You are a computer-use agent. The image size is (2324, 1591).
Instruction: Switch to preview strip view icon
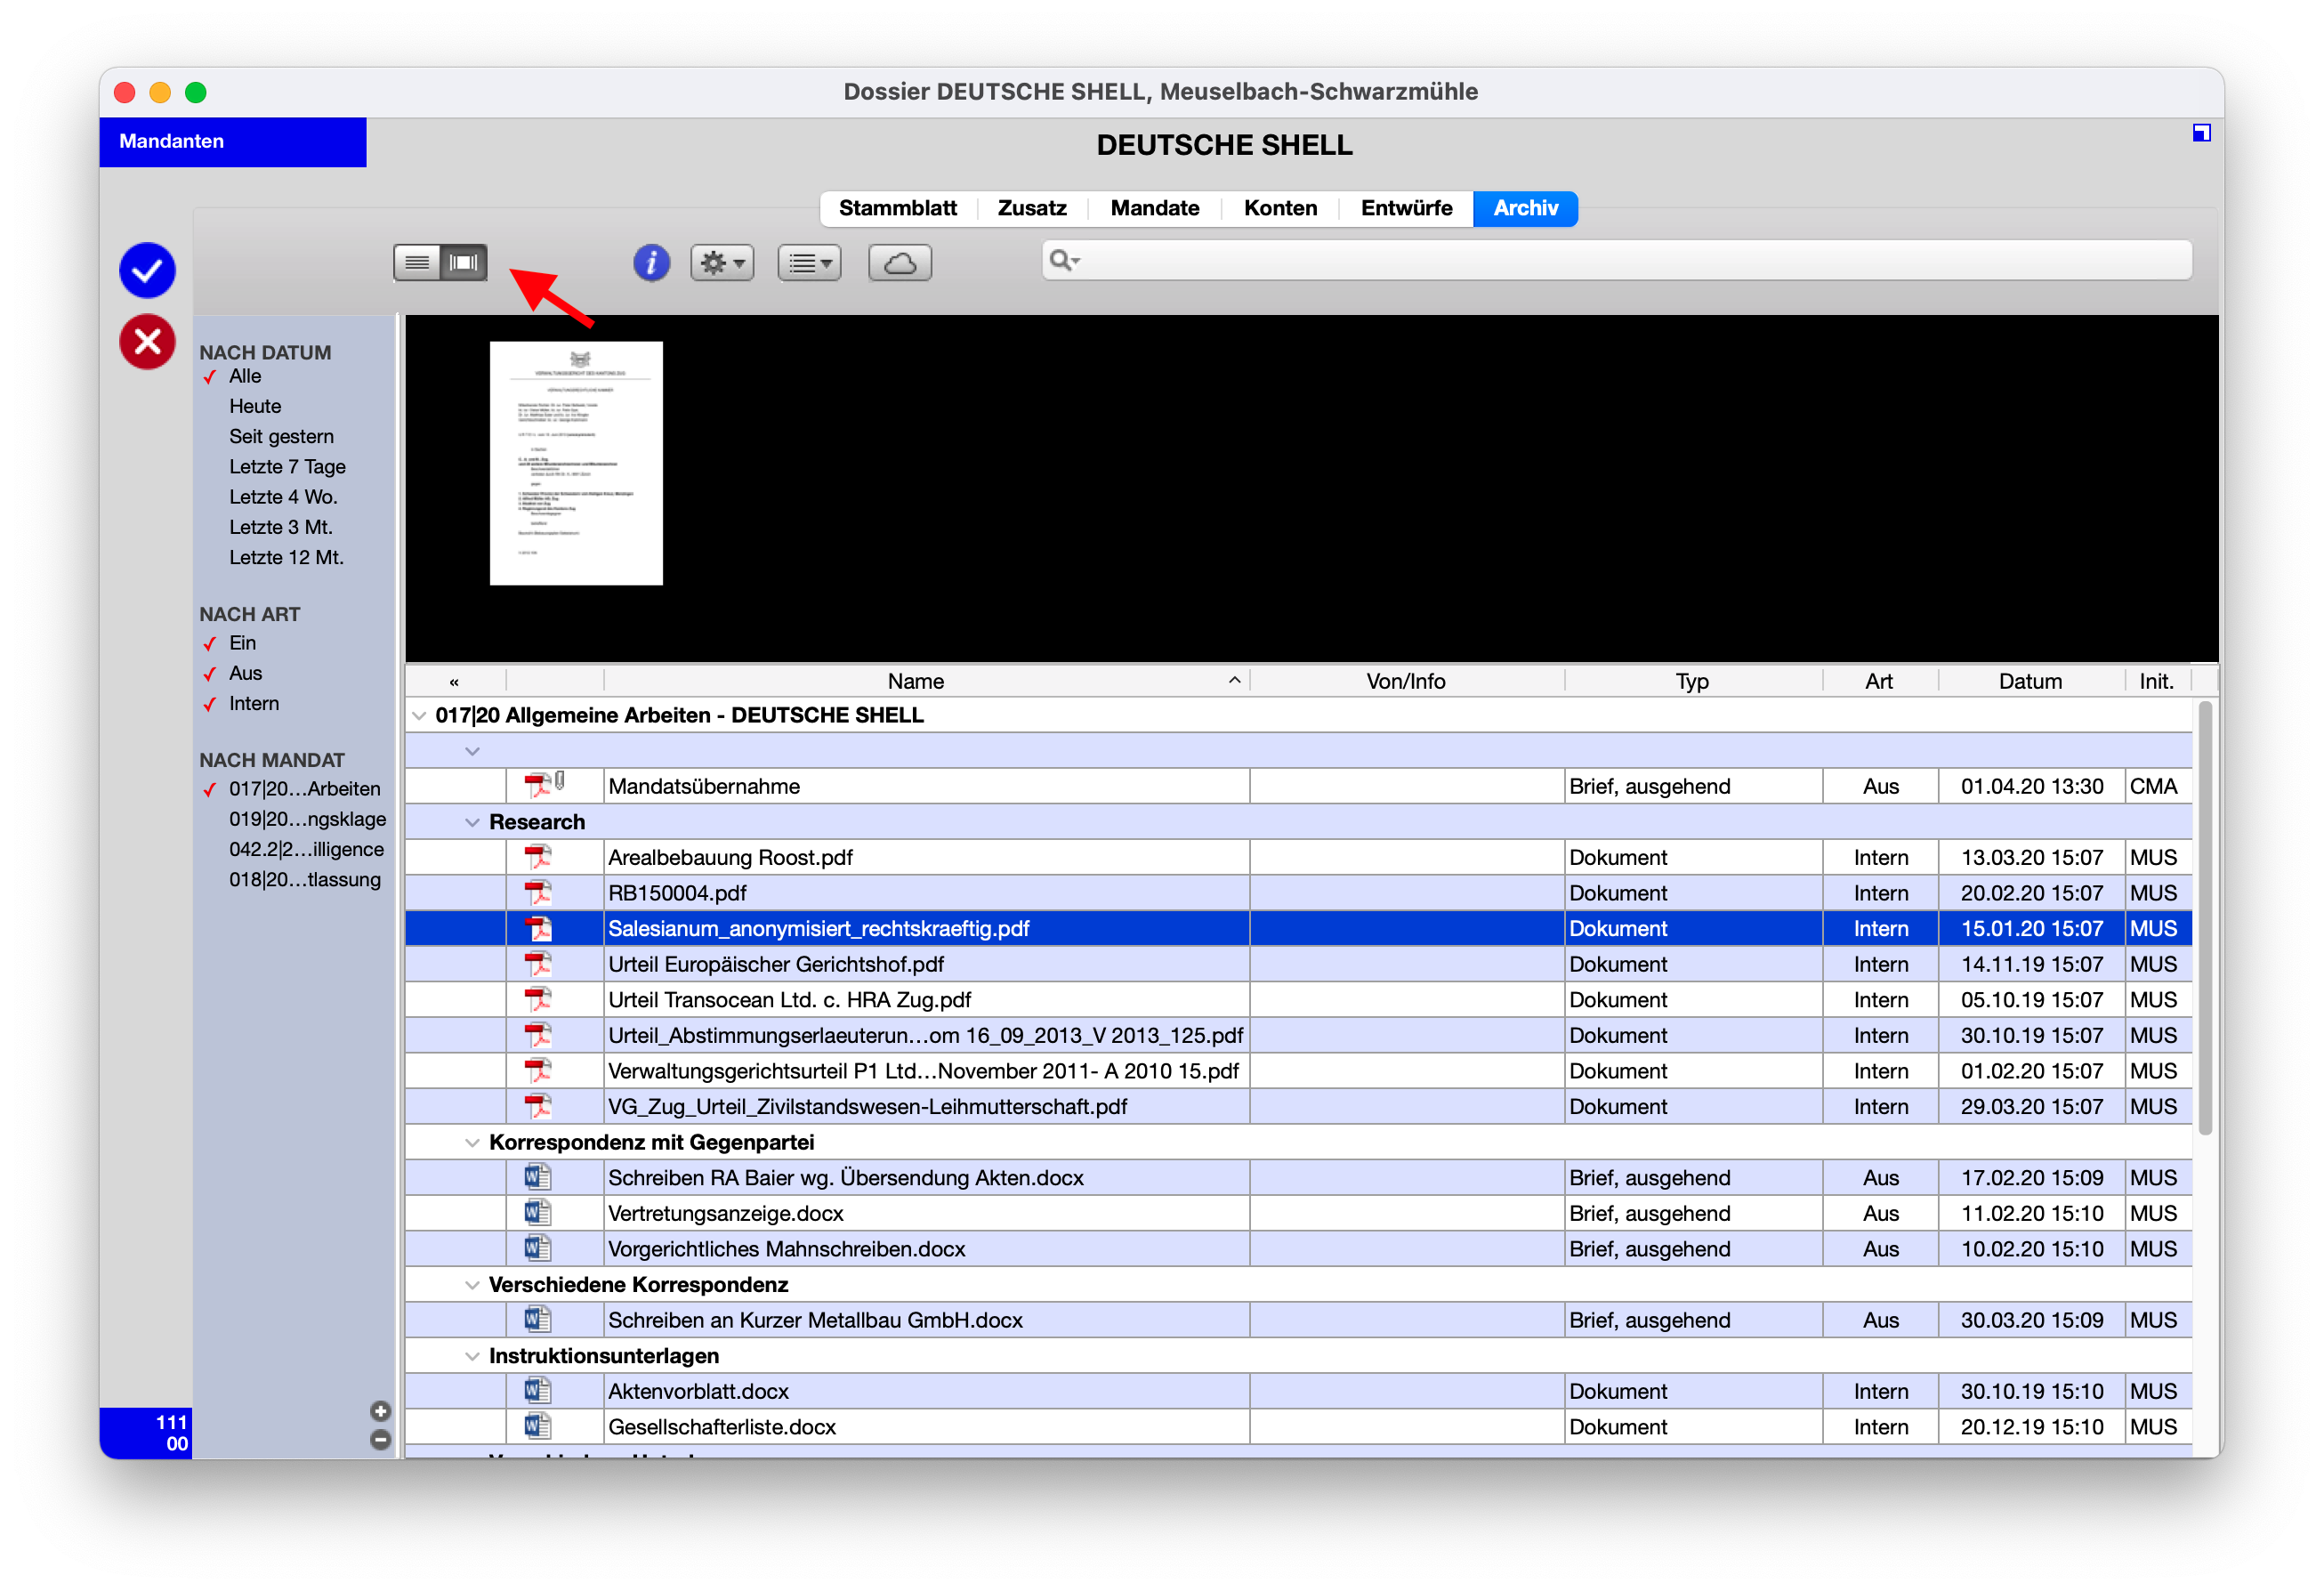(464, 263)
